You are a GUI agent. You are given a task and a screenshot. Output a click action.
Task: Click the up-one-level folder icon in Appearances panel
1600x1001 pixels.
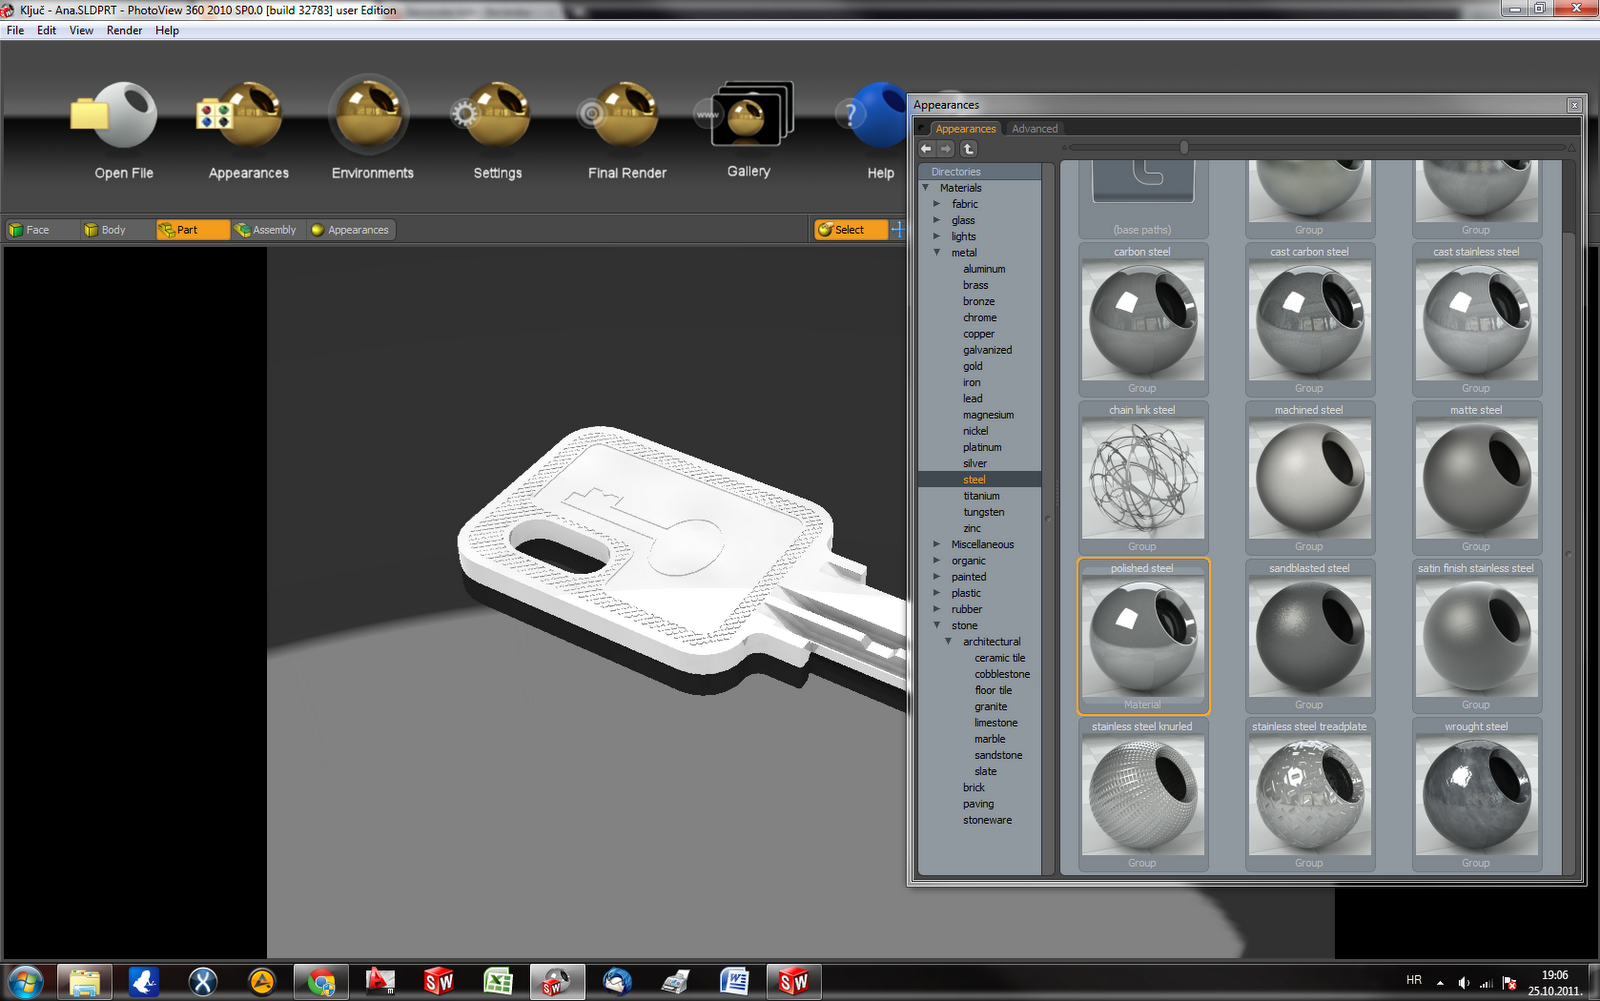click(x=968, y=148)
